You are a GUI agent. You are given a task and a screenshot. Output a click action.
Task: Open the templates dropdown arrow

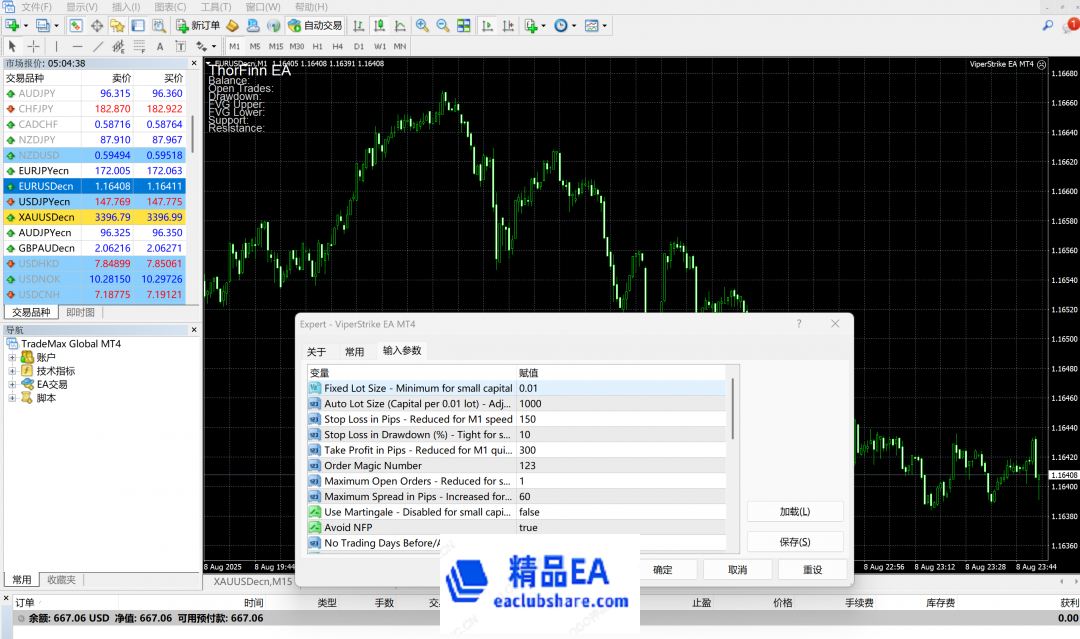[x=605, y=25]
